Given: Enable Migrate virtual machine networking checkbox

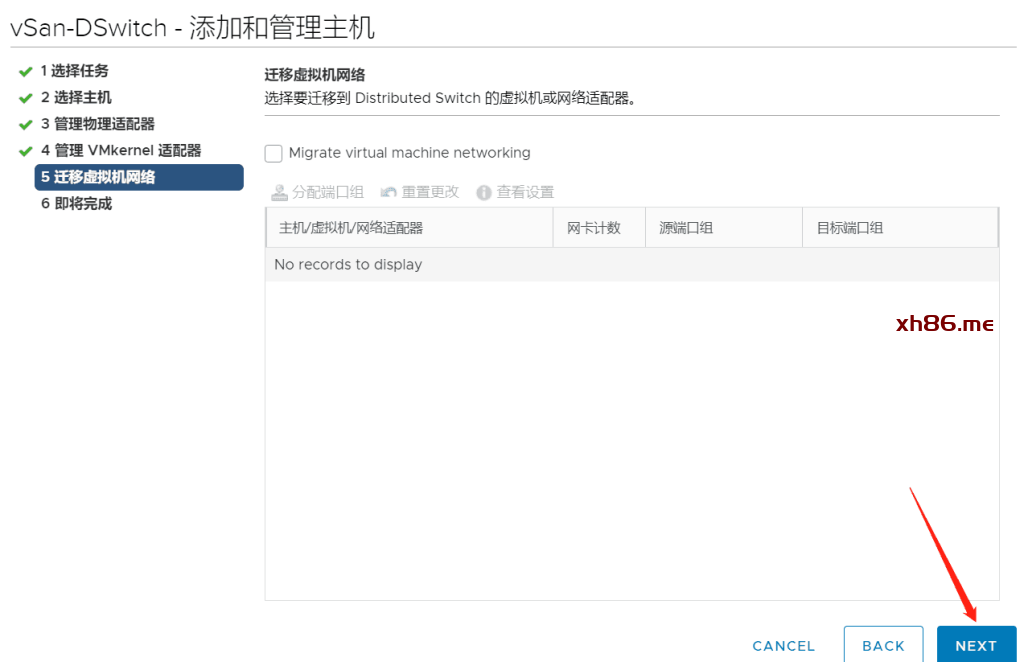Looking at the screenshot, I should (x=274, y=153).
